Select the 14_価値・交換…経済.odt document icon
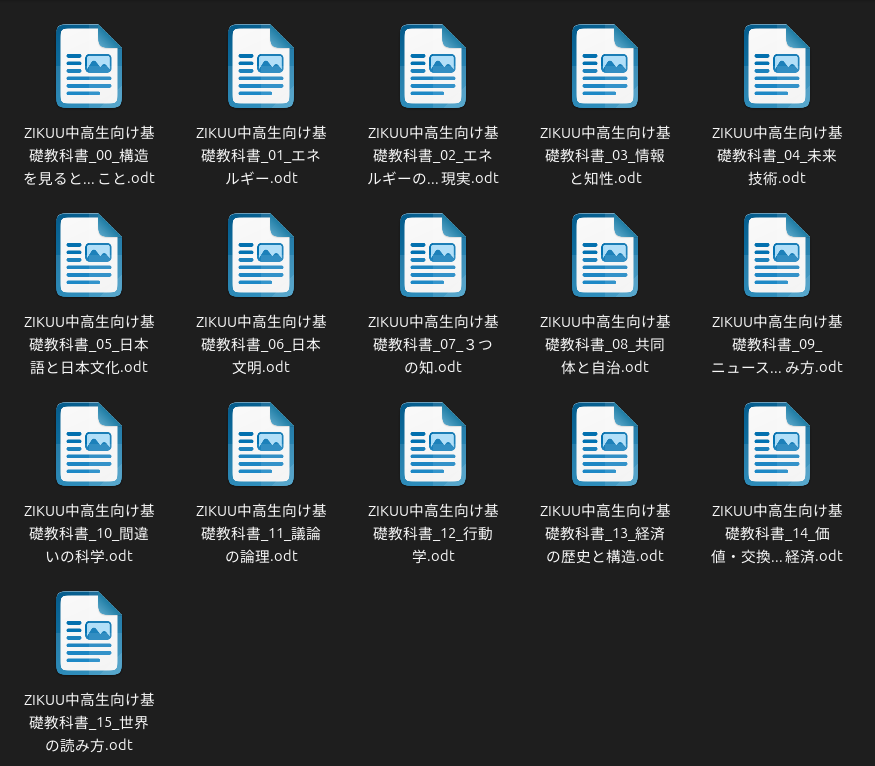Screen dimensions: 875x766 (x=777, y=444)
